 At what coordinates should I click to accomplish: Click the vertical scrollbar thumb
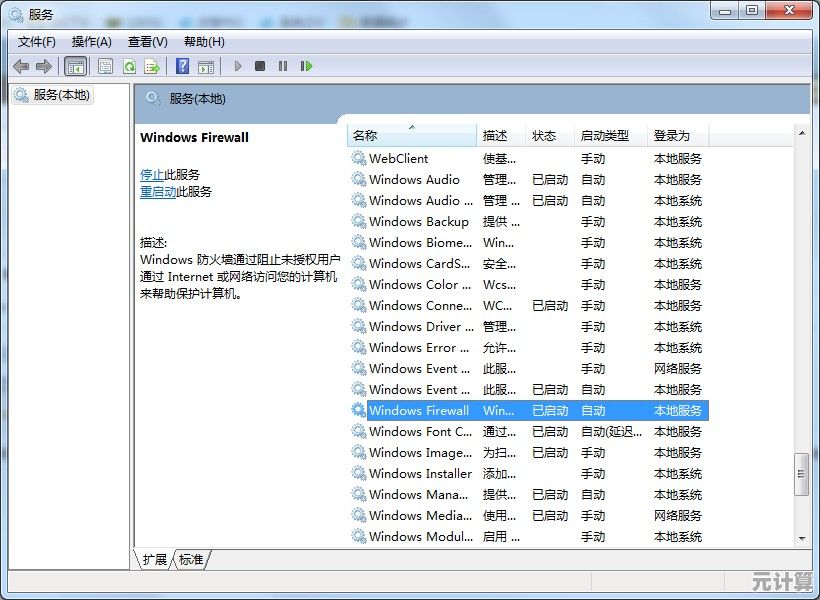[x=802, y=474]
